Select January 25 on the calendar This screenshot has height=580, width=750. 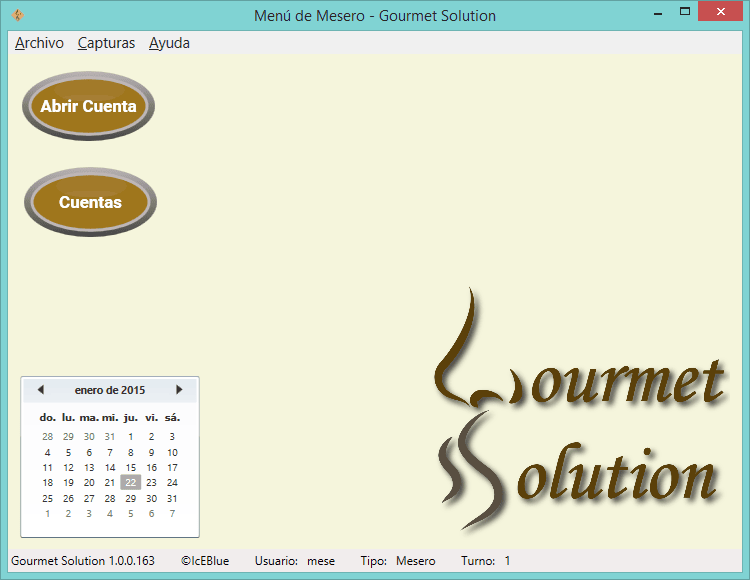click(x=47, y=498)
